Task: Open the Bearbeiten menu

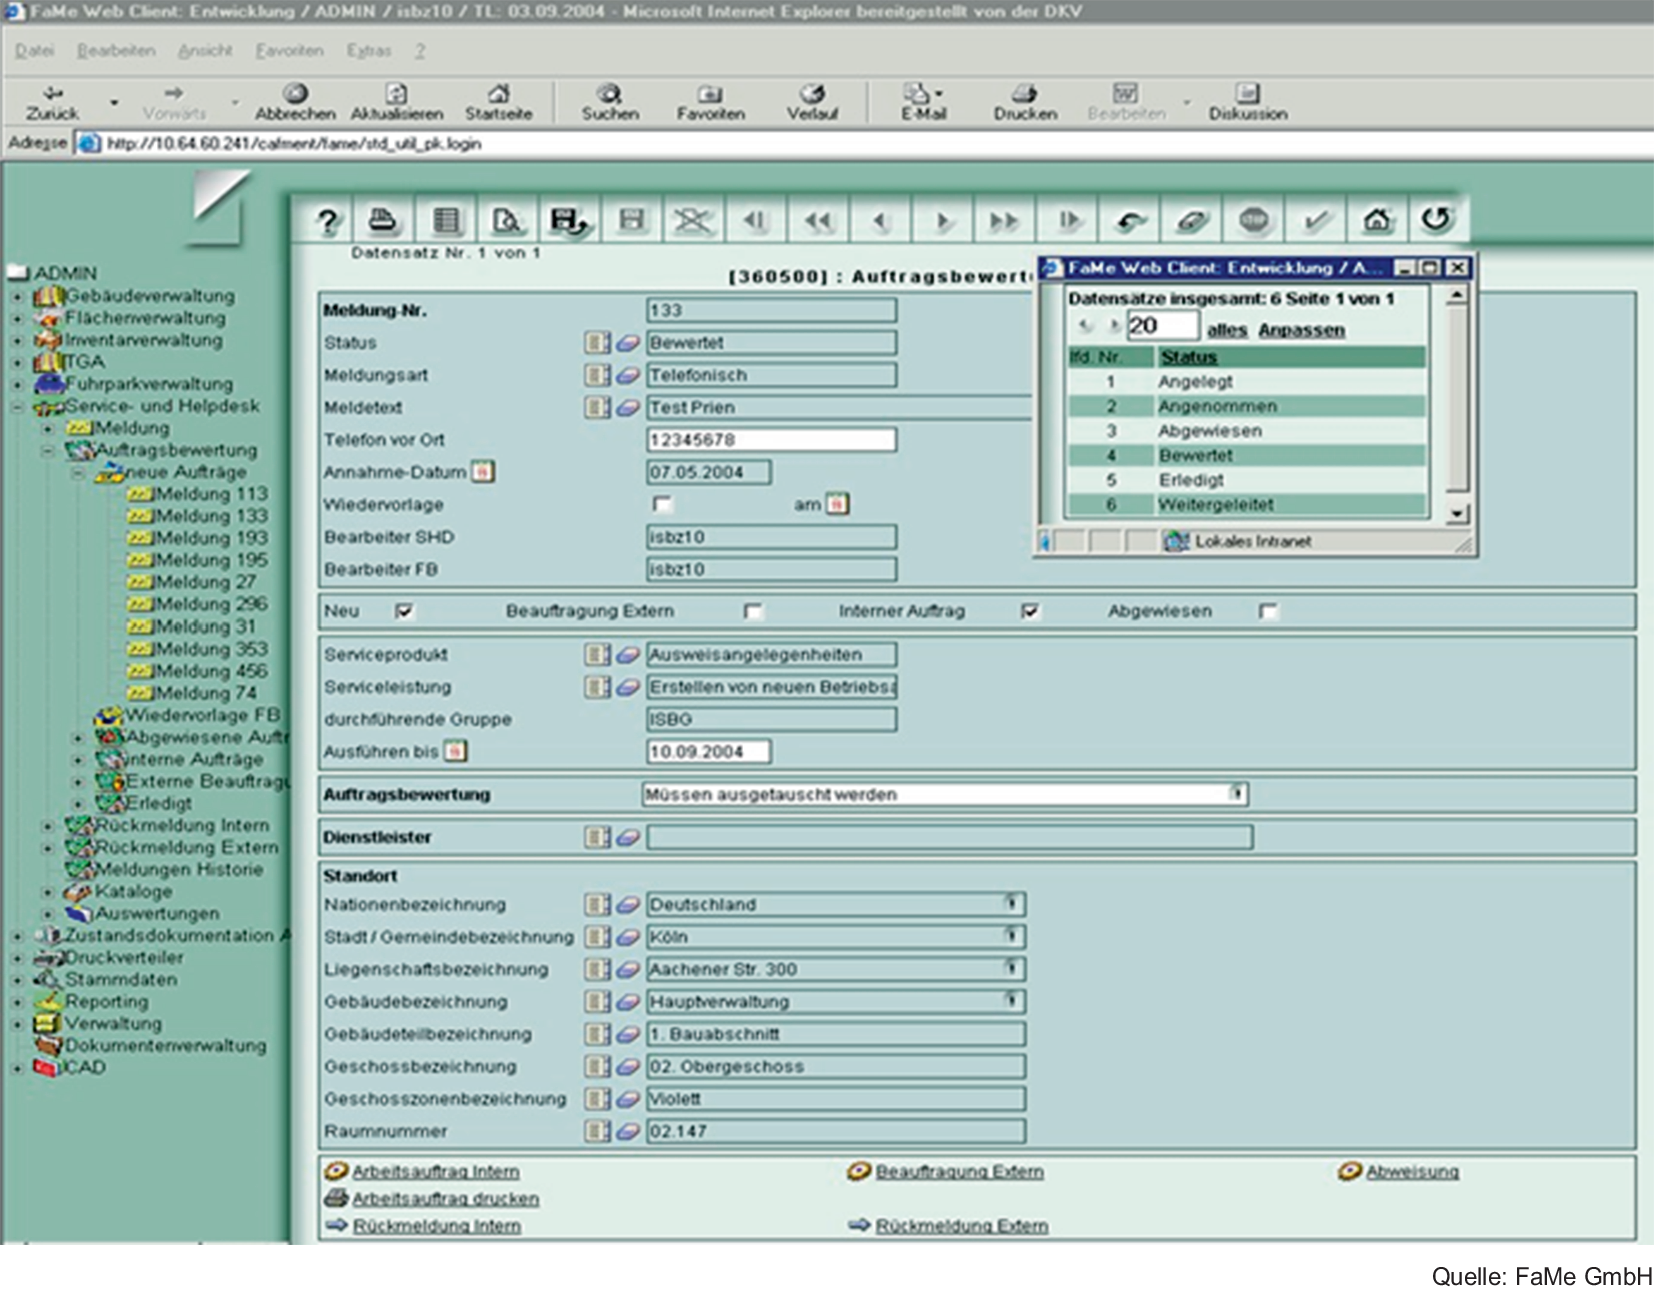Action: click(x=116, y=50)
